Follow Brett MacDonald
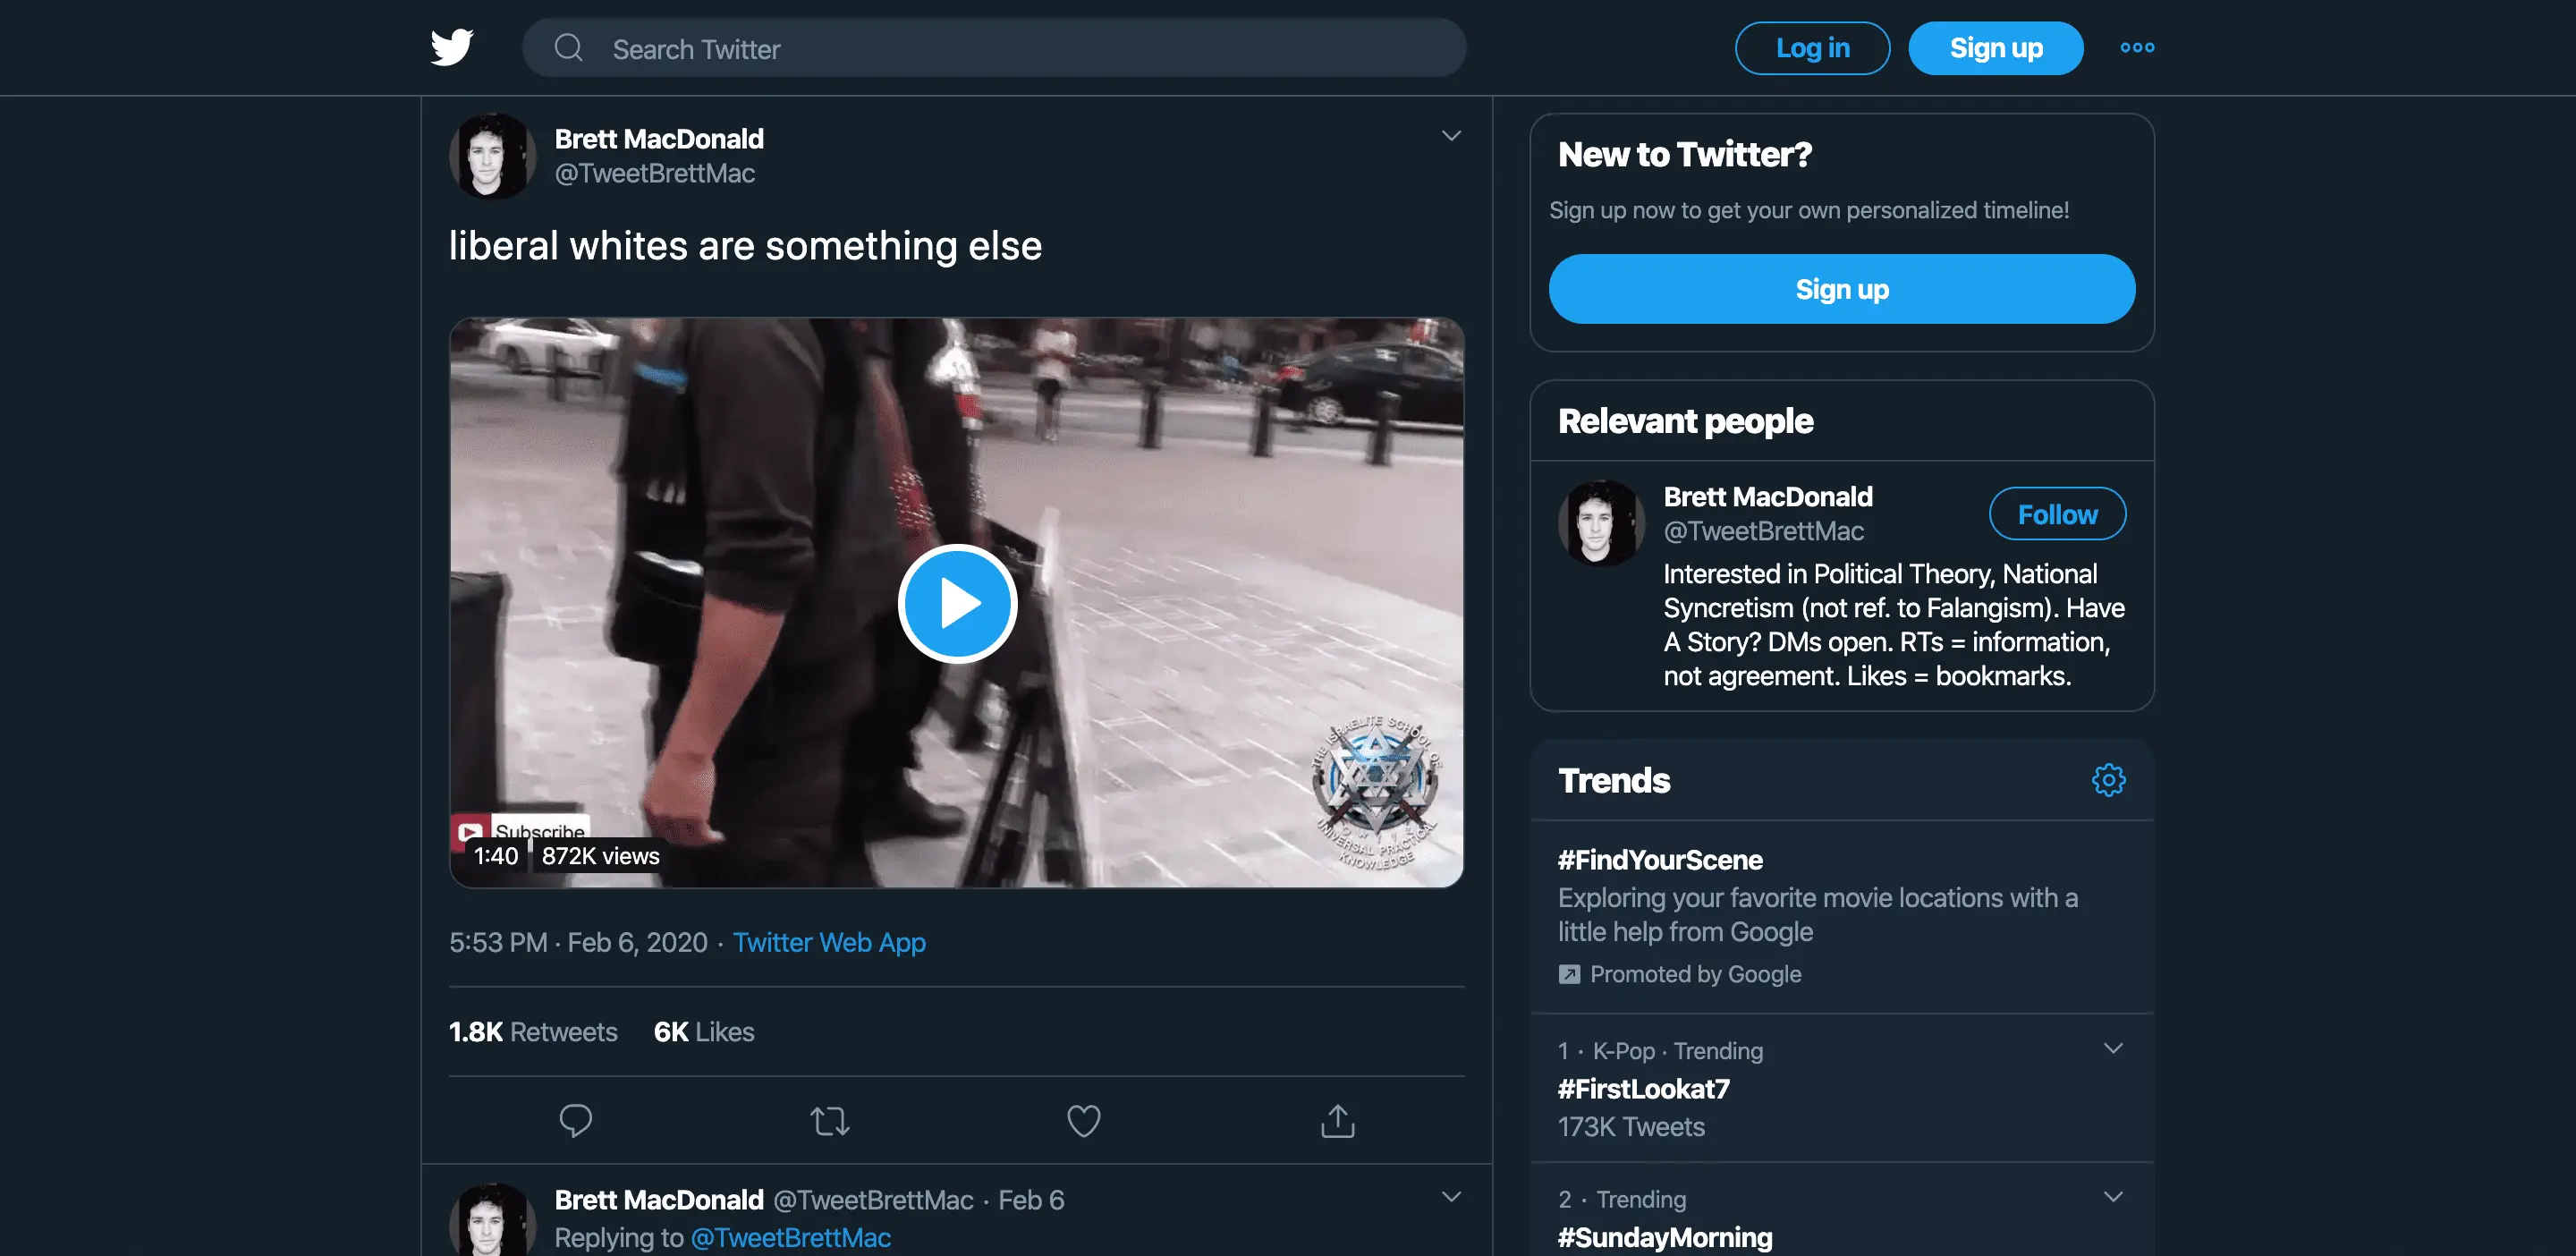 coord(2057,514)
